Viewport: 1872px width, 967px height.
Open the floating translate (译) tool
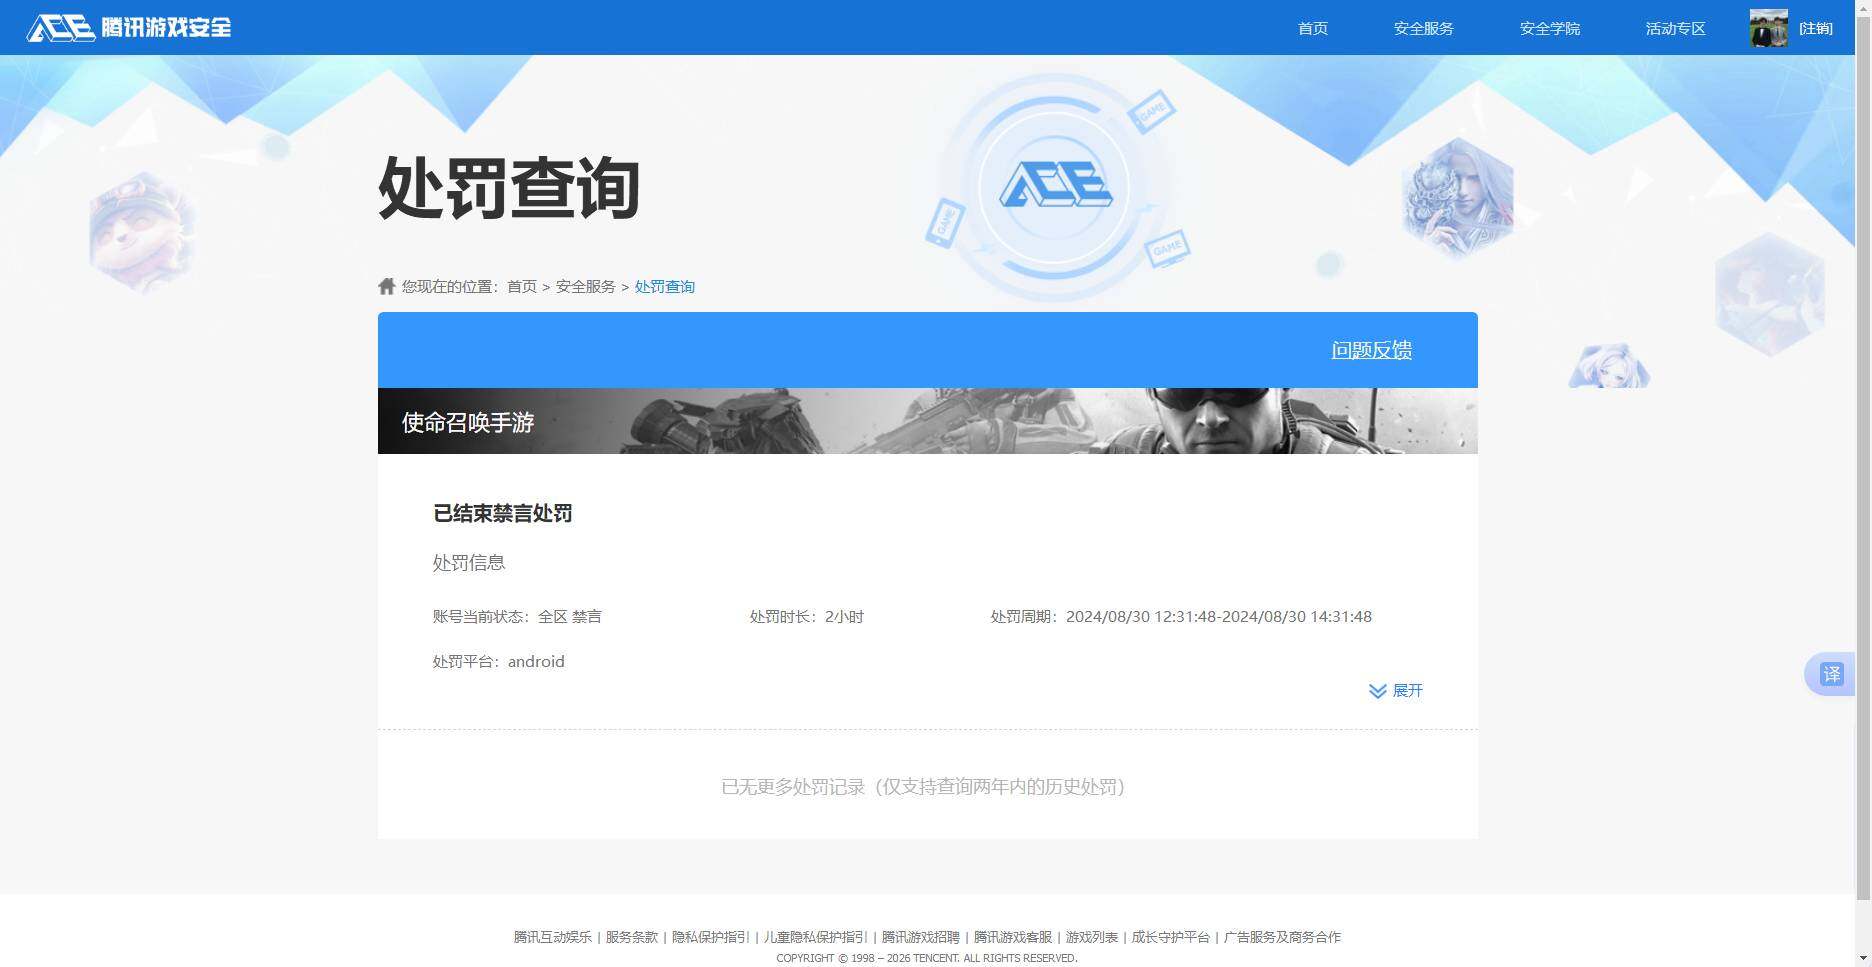coord(1833,674)
